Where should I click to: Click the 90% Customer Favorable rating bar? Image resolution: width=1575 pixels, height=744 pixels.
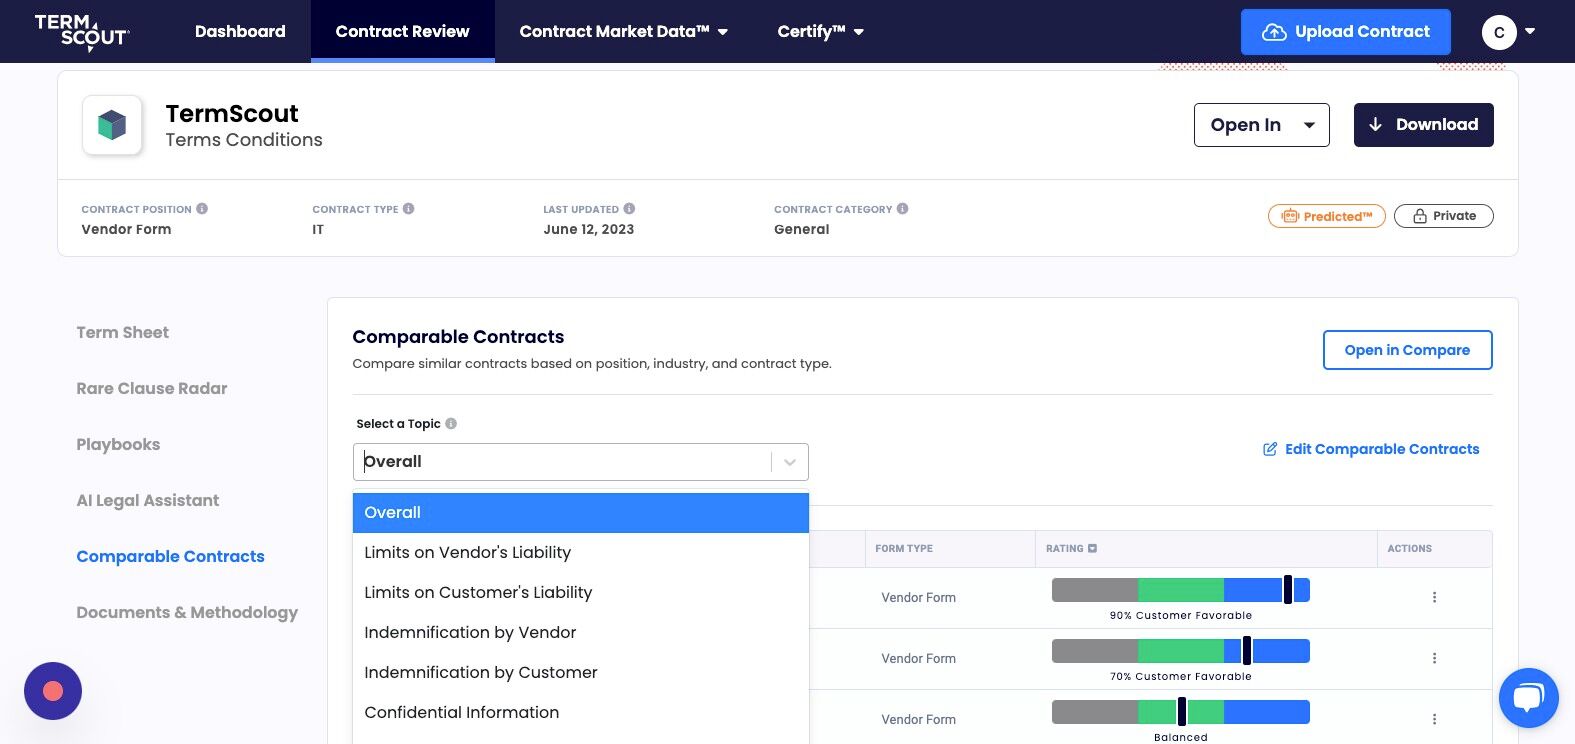pyautogui.click(x=1181, y=590)
